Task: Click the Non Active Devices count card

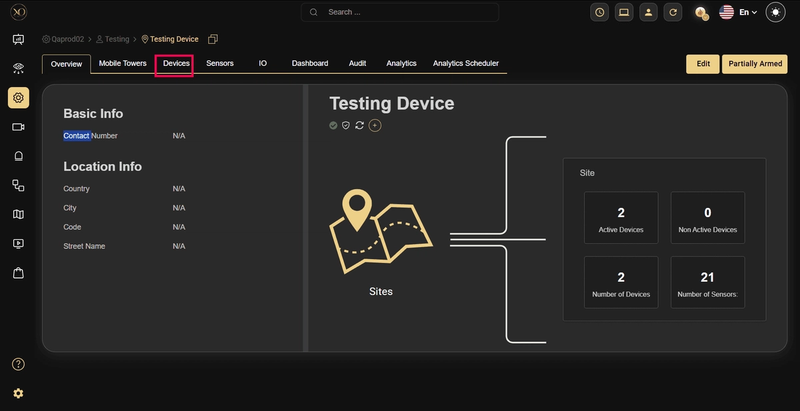Action: tap(707, 218)
